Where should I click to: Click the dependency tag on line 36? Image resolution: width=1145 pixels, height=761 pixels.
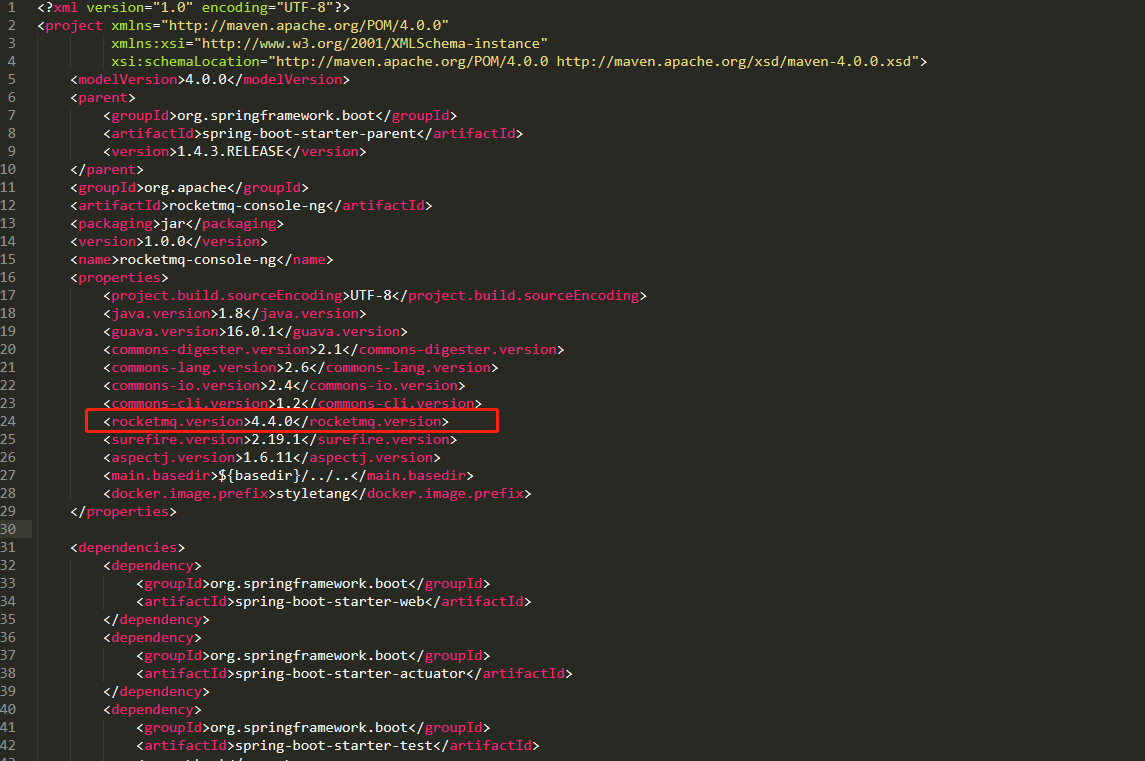coord(153,638)
